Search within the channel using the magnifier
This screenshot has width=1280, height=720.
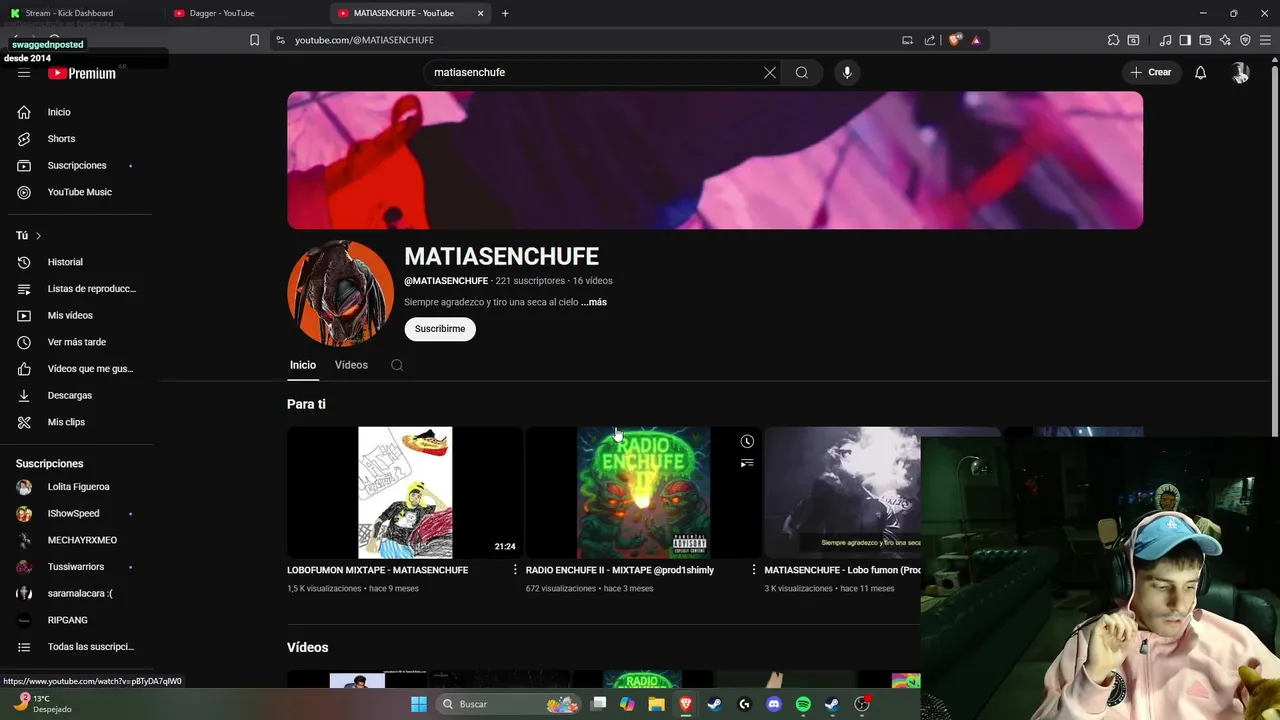pos(397,365)
